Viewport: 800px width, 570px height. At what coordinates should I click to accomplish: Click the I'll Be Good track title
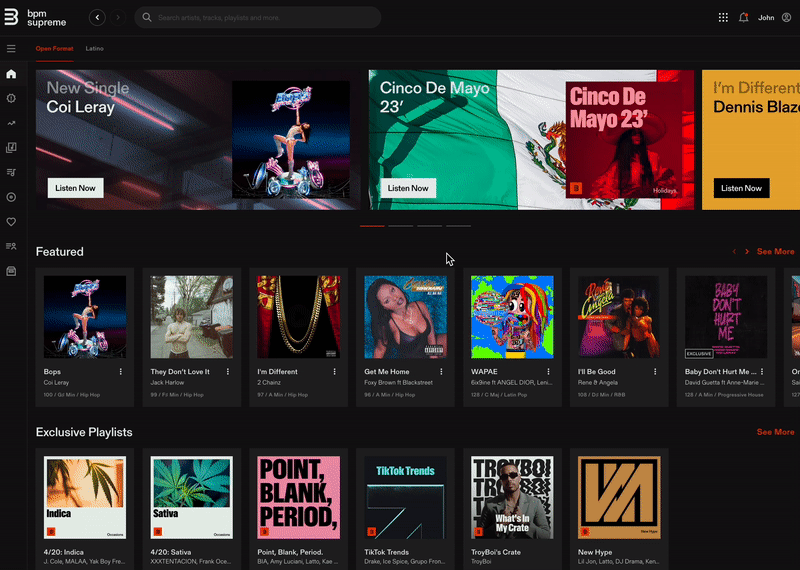point(596,371)
